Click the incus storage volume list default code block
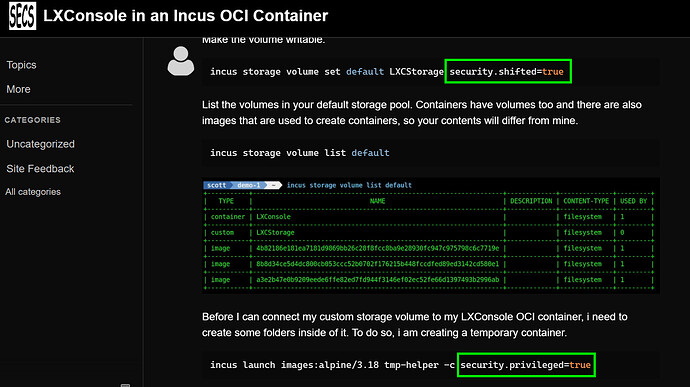 click(430, 153)
